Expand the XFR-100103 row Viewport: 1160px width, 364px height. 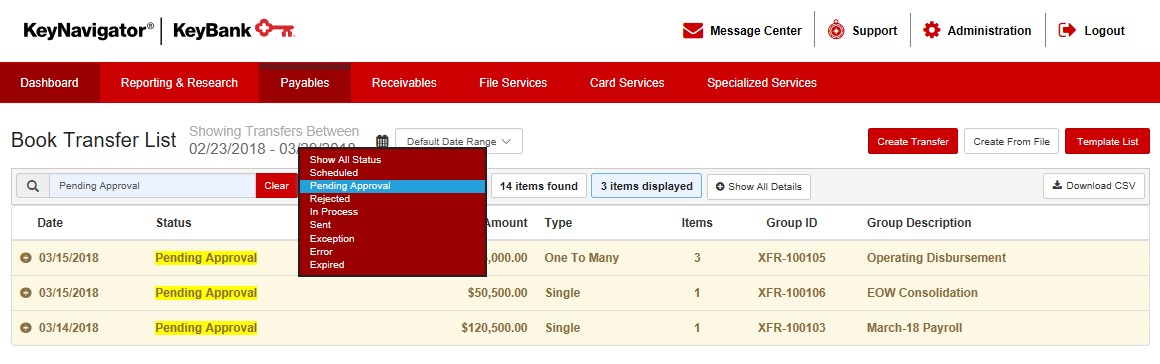point(26,328)
